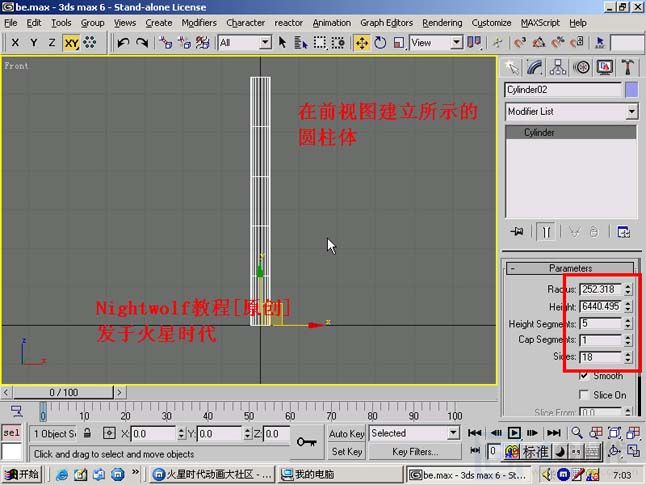Click the Cylinder02 object name field

563,89
